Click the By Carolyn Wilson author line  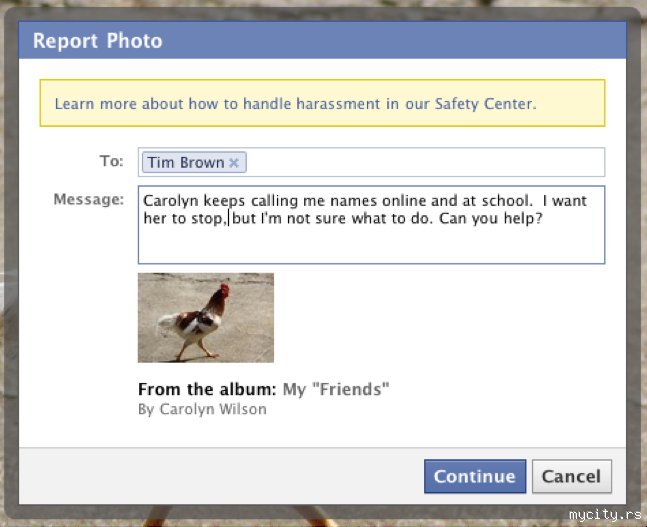tap(202, 409)
